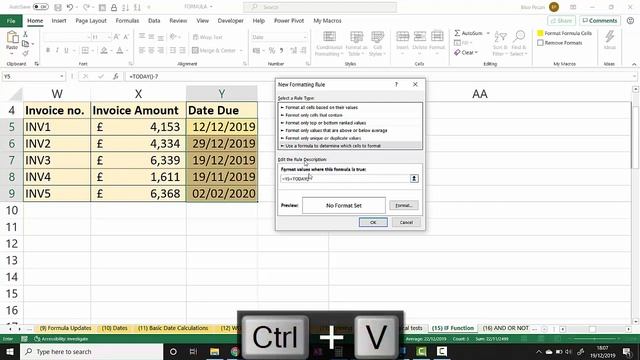Open the Number Format dropdown showing Date
The image size is (640, 360).
[x=305, y=37]
